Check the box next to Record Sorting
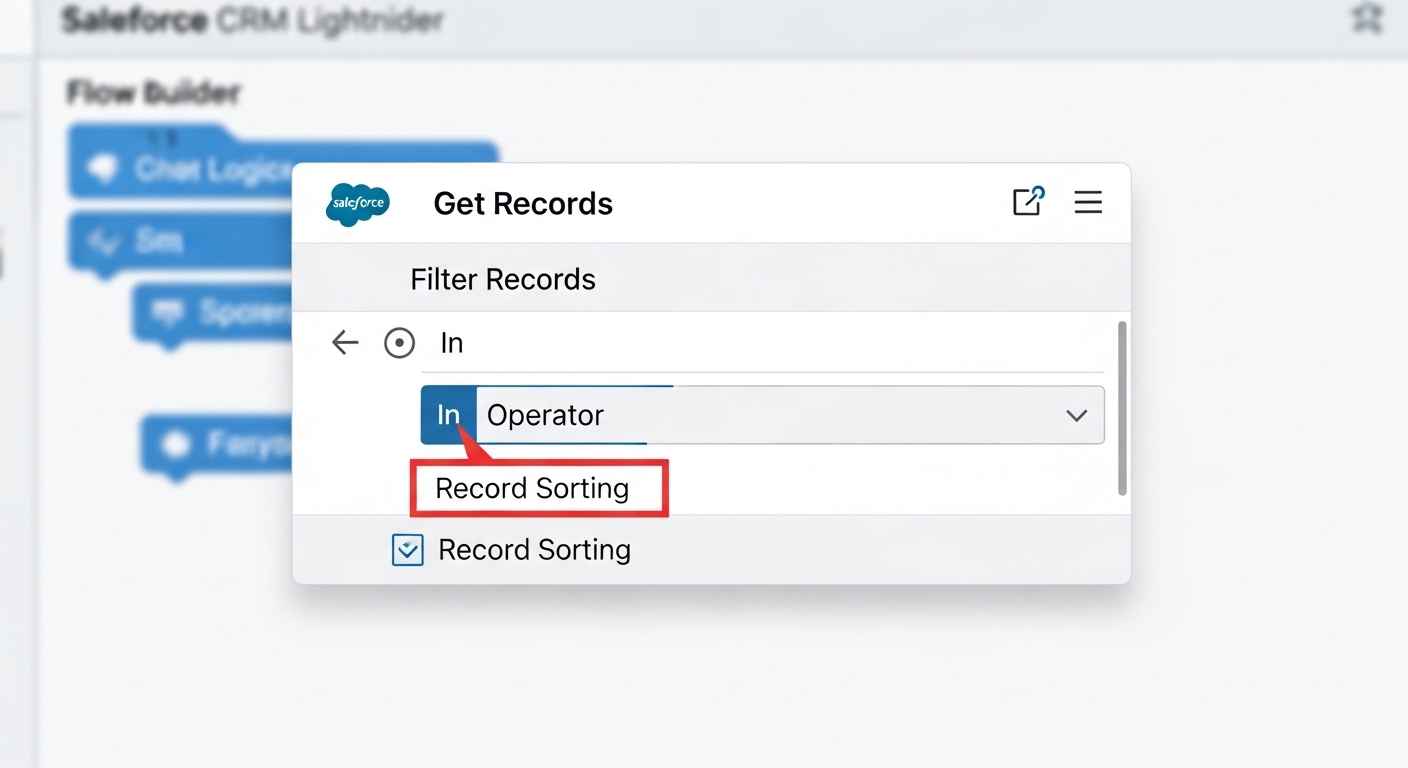The image size is (1408, 768). tap(407, 549)
